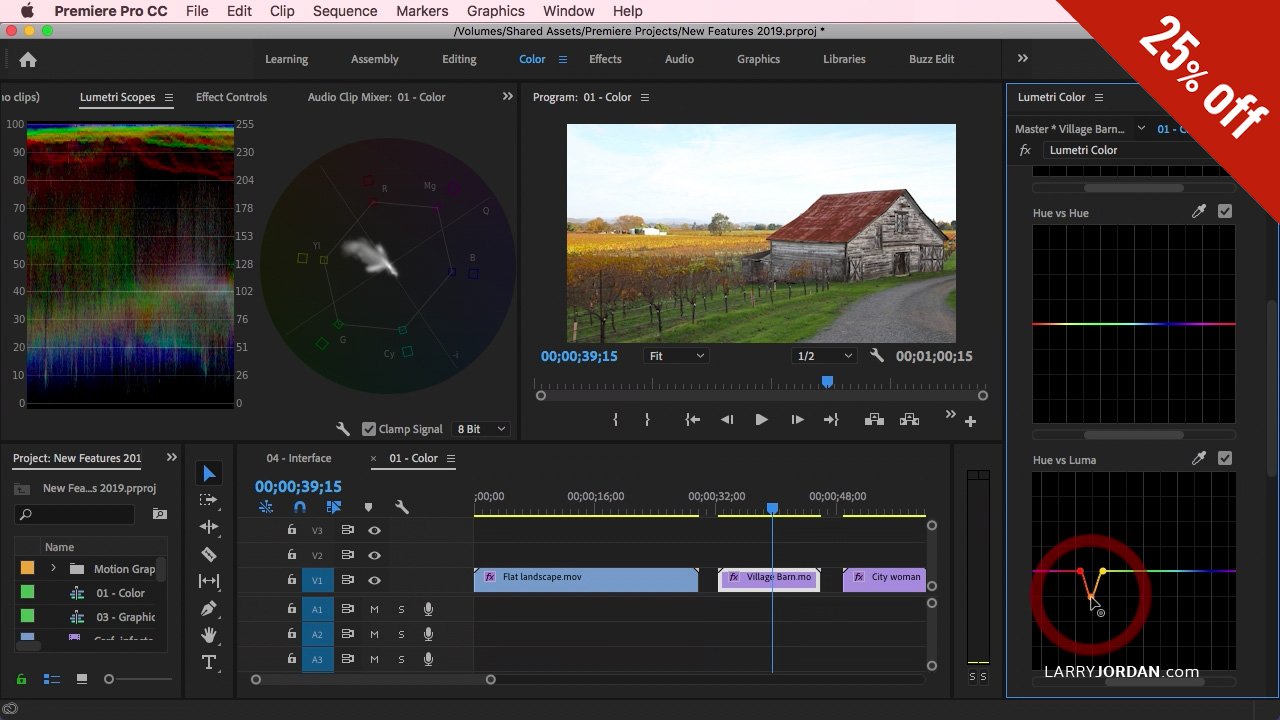Switch to the Editing workspace

pyautogui.click(x=459, y=59)
